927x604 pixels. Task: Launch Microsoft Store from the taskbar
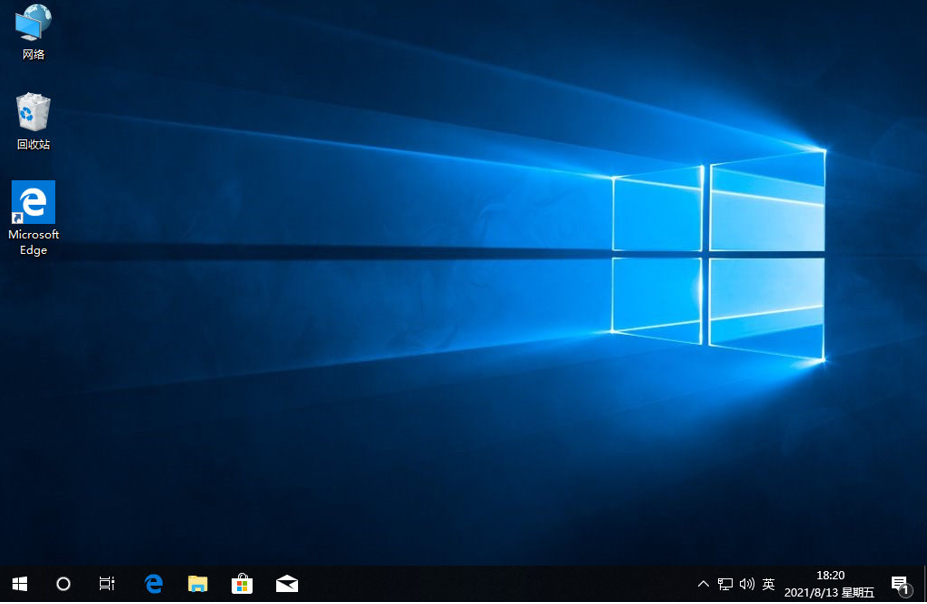pos(242,584)
